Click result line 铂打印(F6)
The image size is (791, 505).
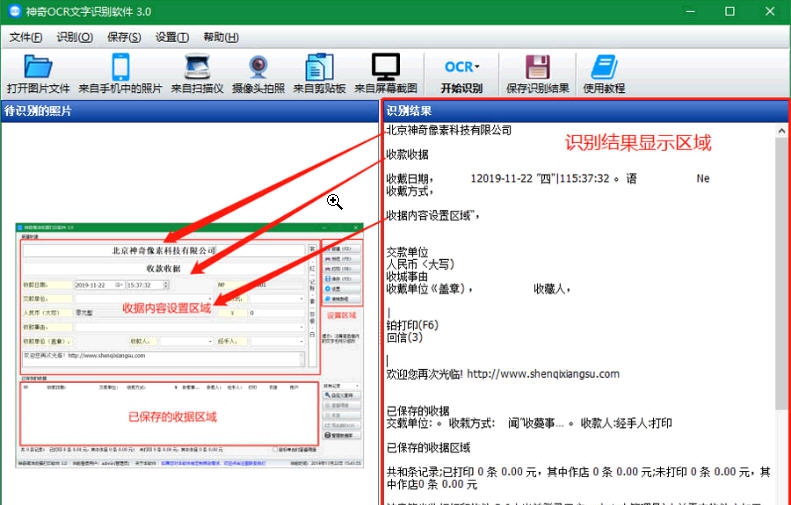coord(412,325)
